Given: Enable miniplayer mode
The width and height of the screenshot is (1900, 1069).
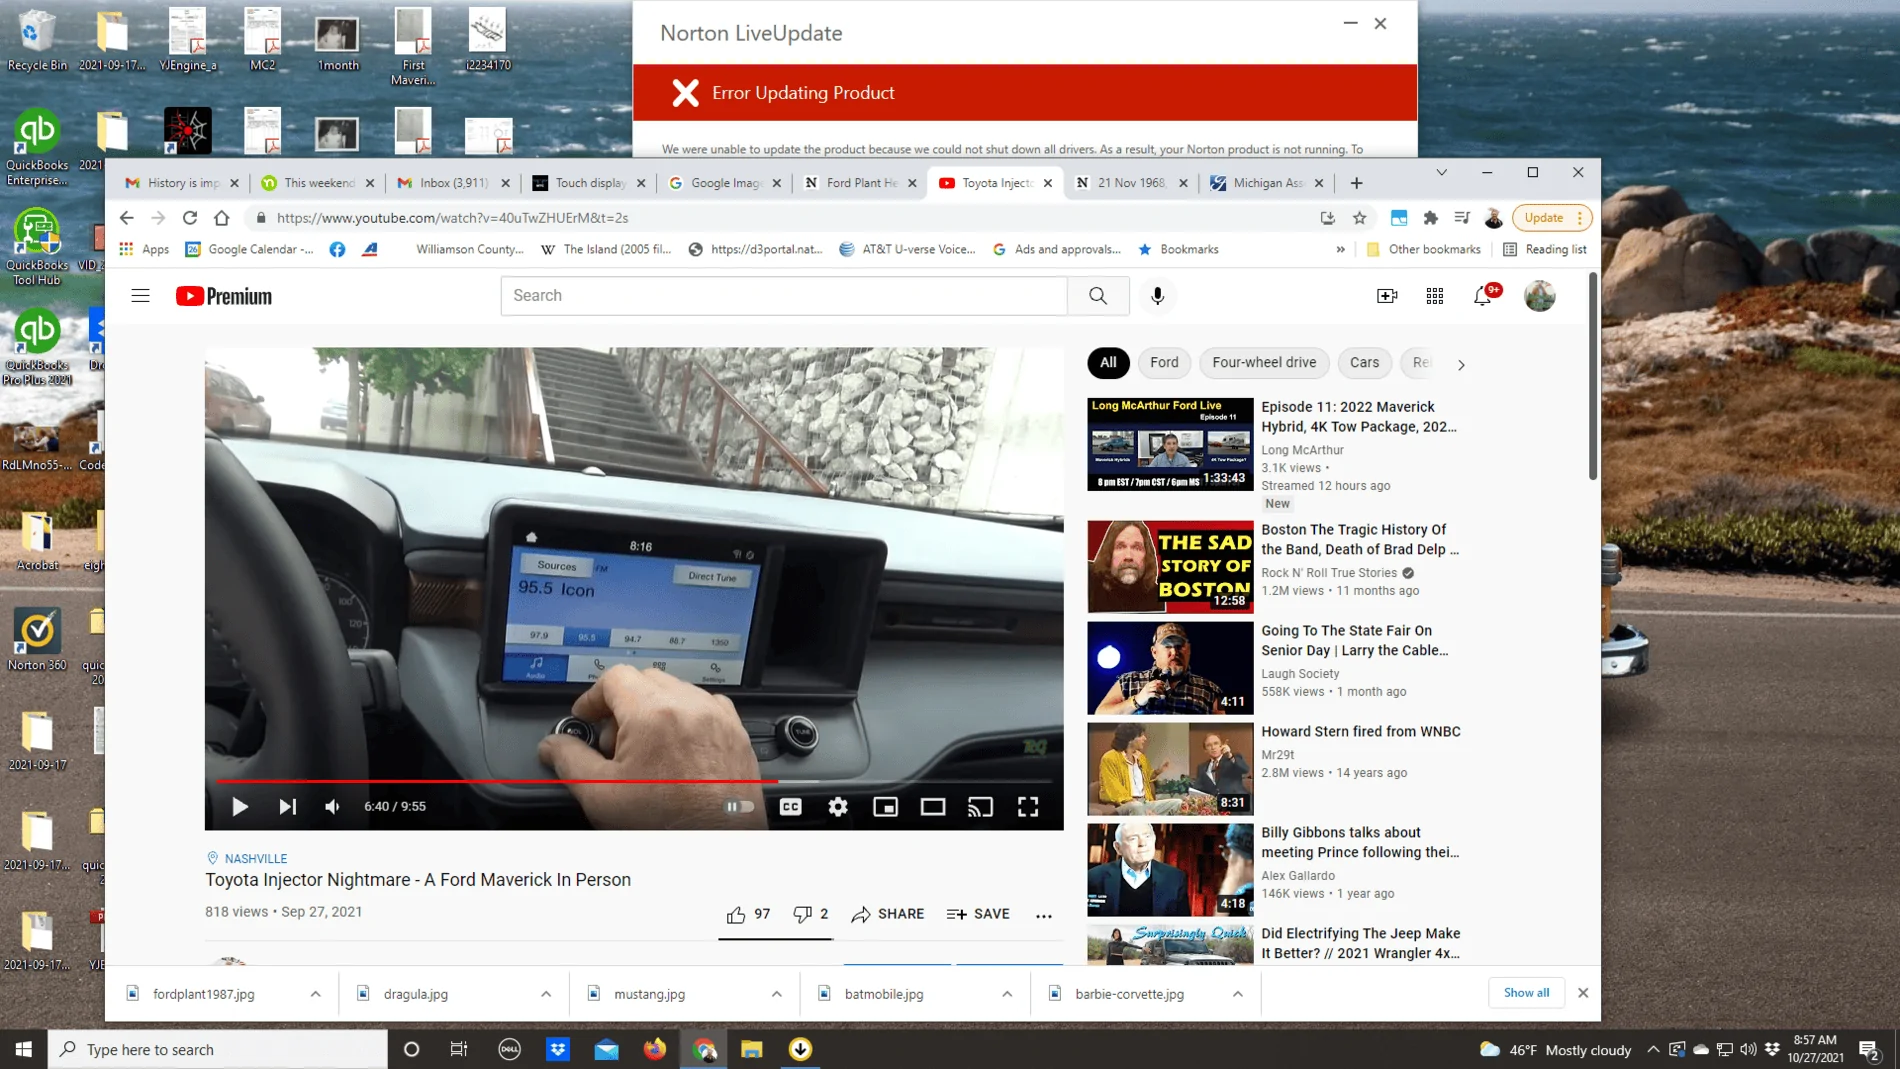Looking at the screenshot, I should (x=886, y=806).
